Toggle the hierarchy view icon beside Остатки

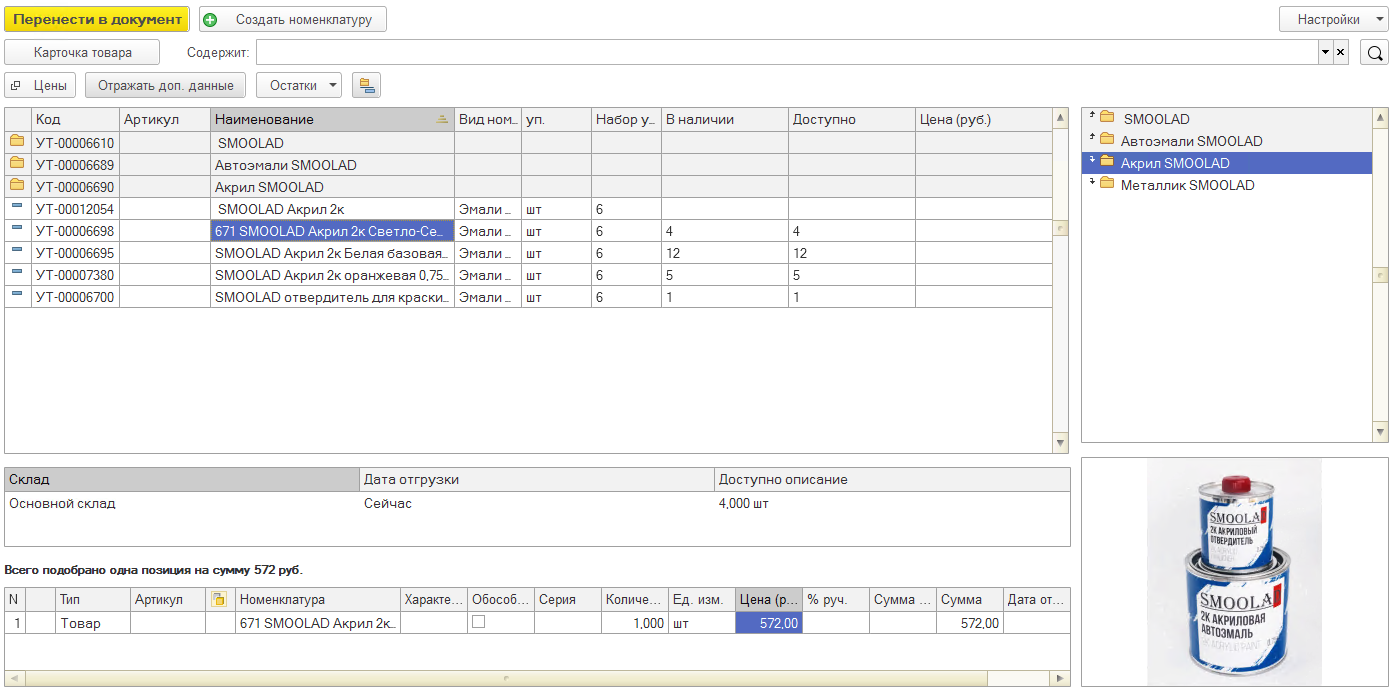tap(366, 86)
